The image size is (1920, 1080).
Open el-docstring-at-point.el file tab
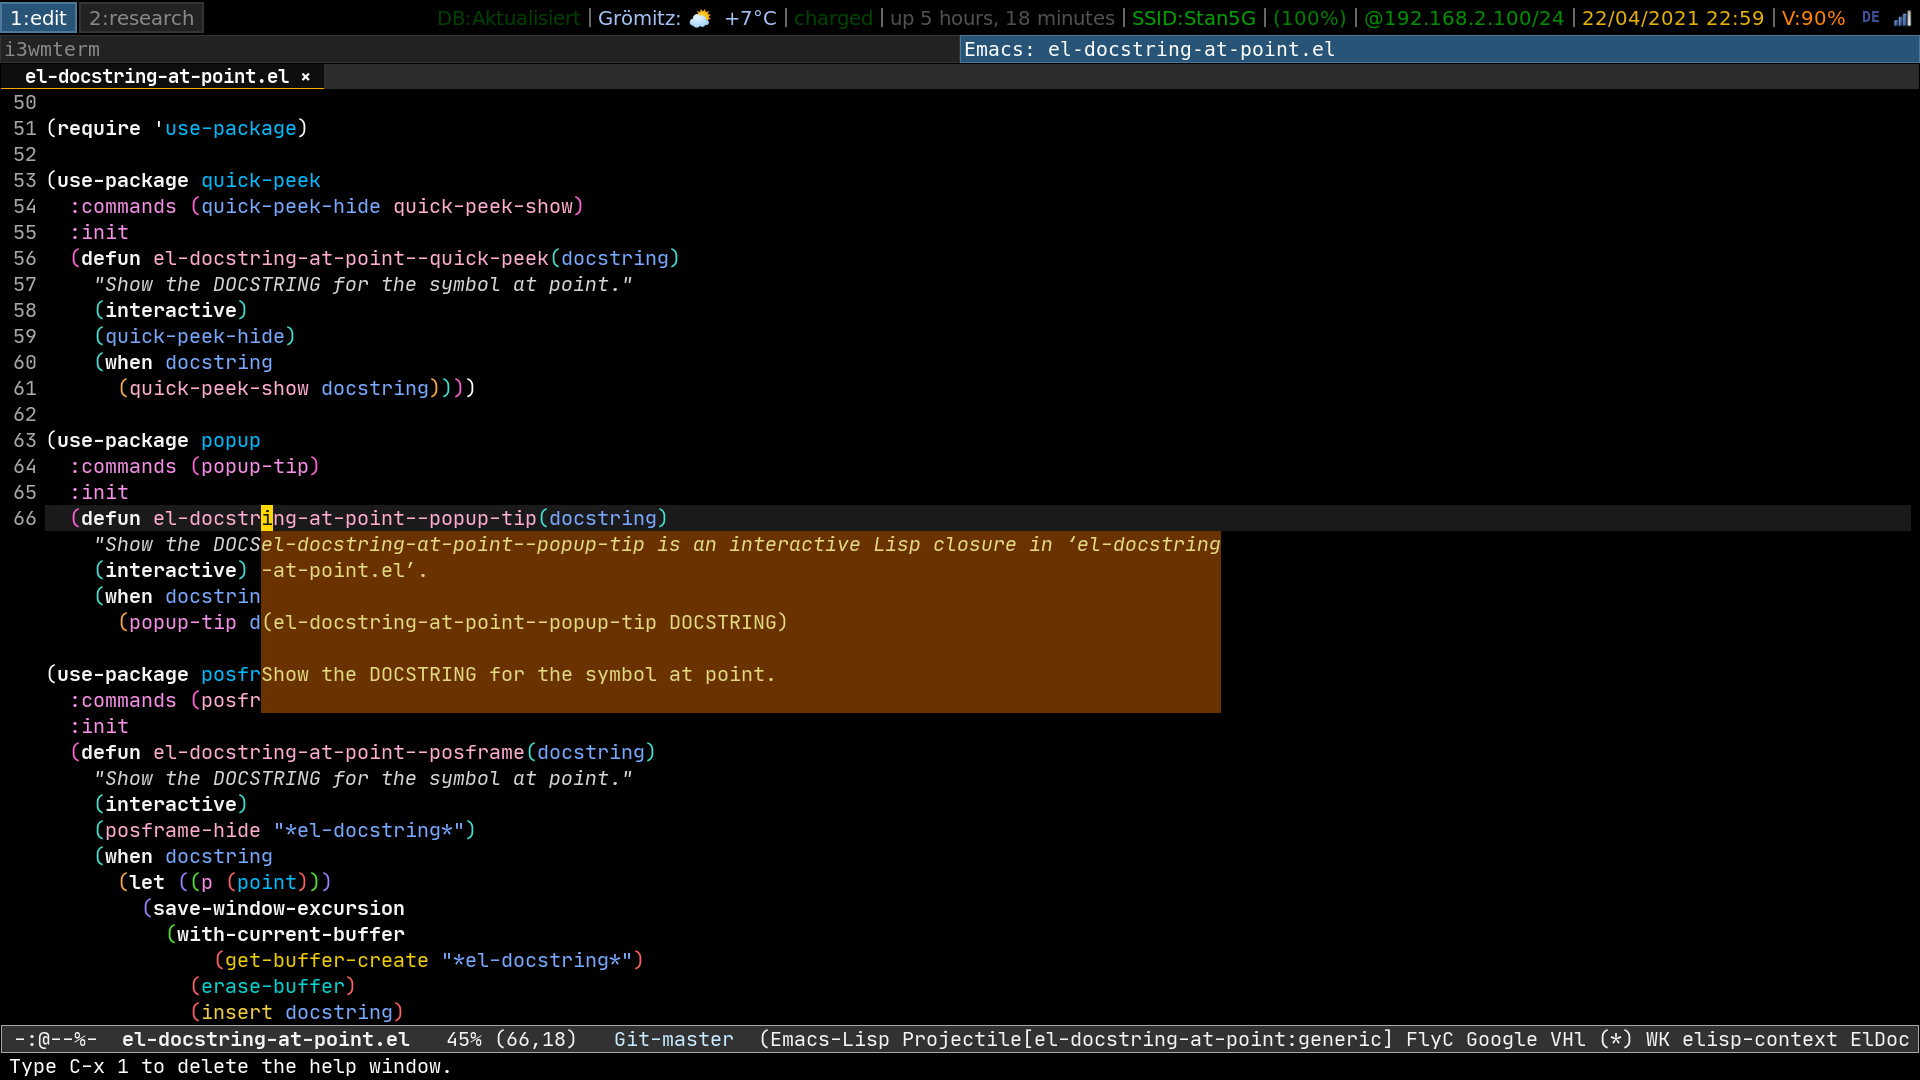click(158, 75)
